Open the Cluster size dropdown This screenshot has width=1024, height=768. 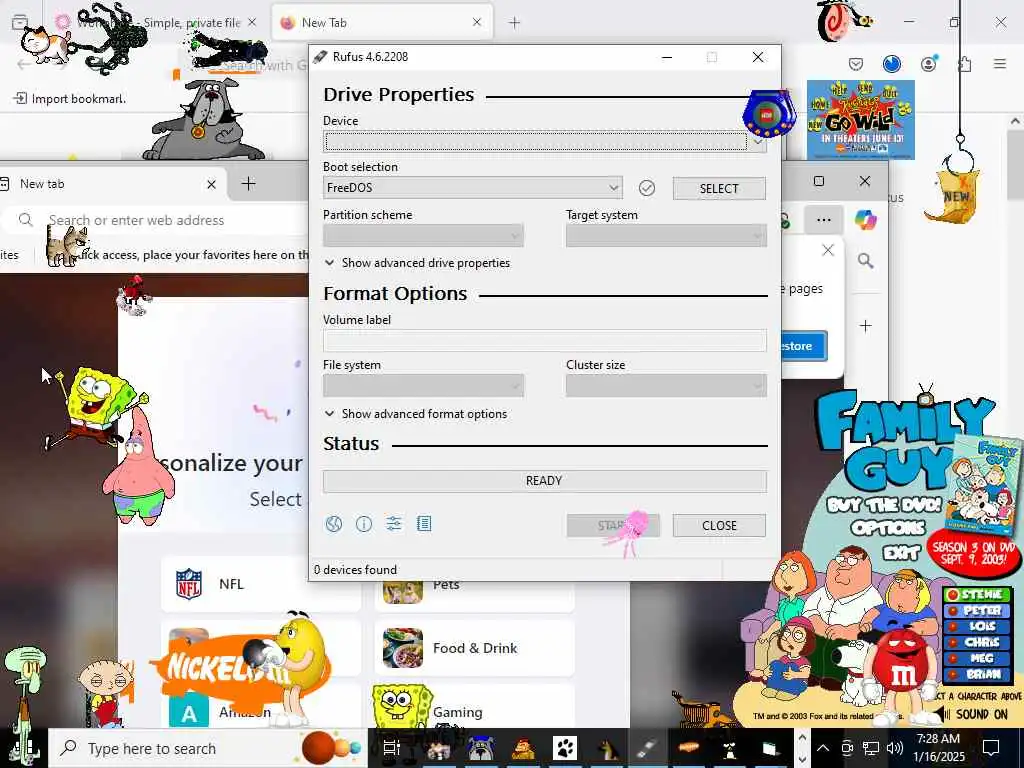(x=666, y=386)
